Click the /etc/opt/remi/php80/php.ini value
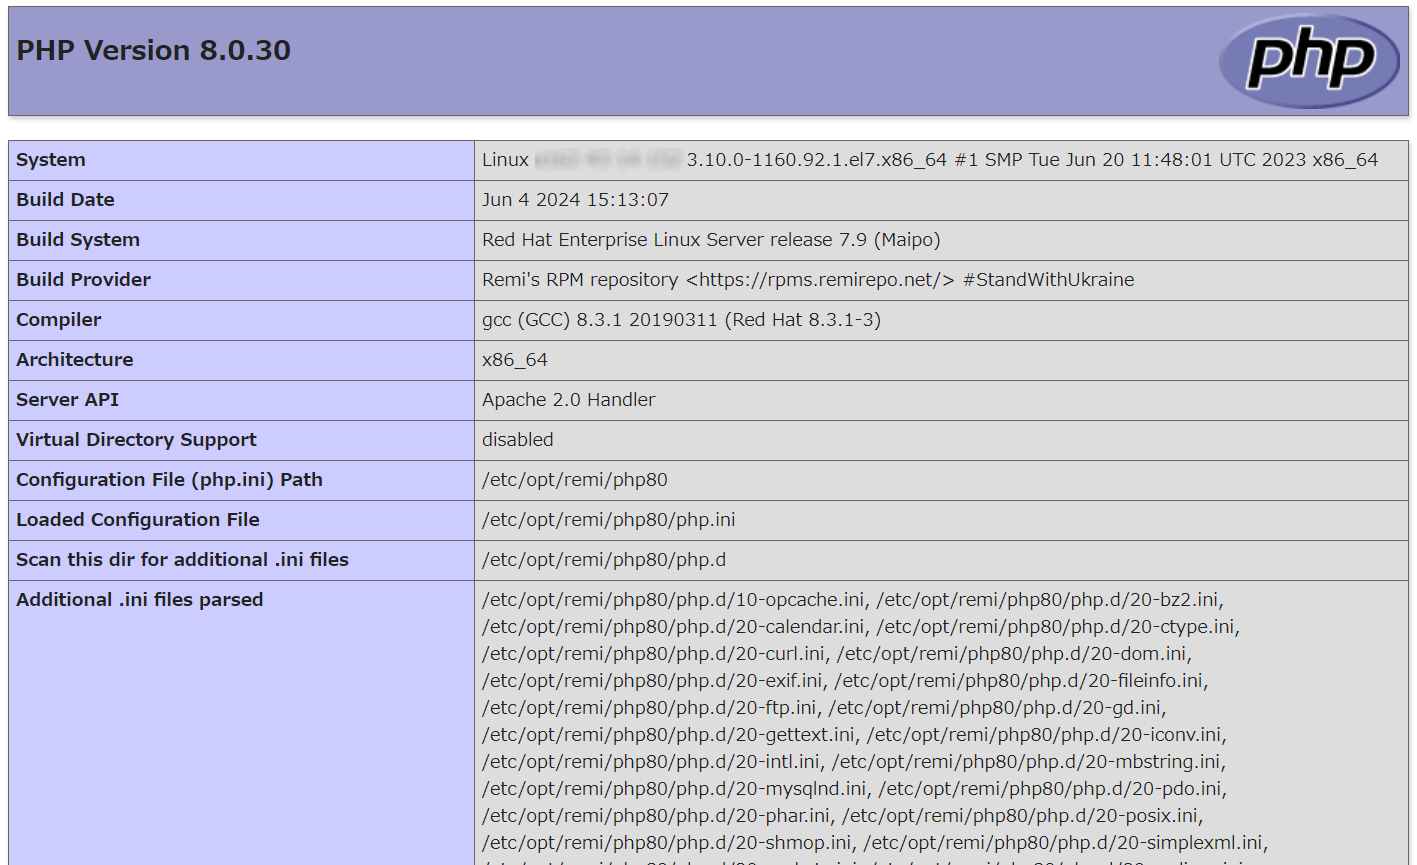The height and width of the screenshot is (865, 1417). (609, 520)
